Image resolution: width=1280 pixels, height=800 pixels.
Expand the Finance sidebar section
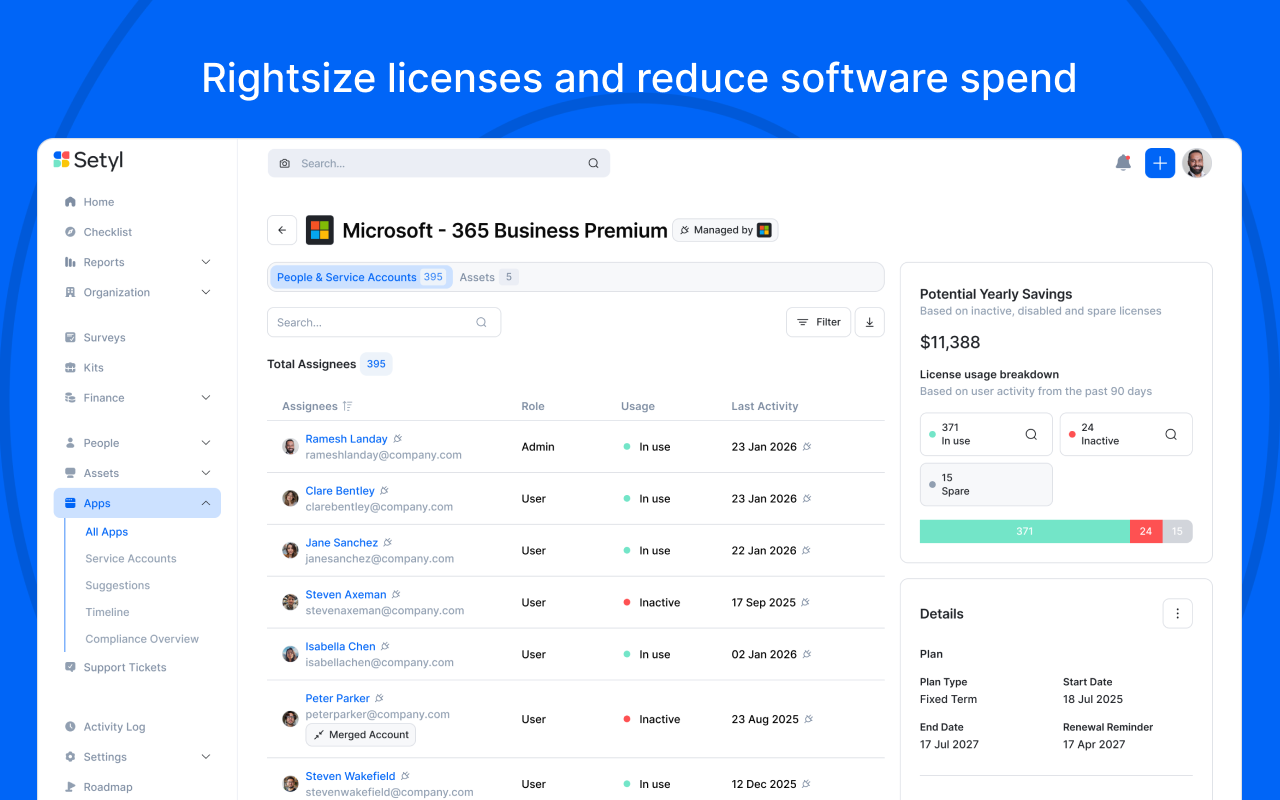pos(206,397)
